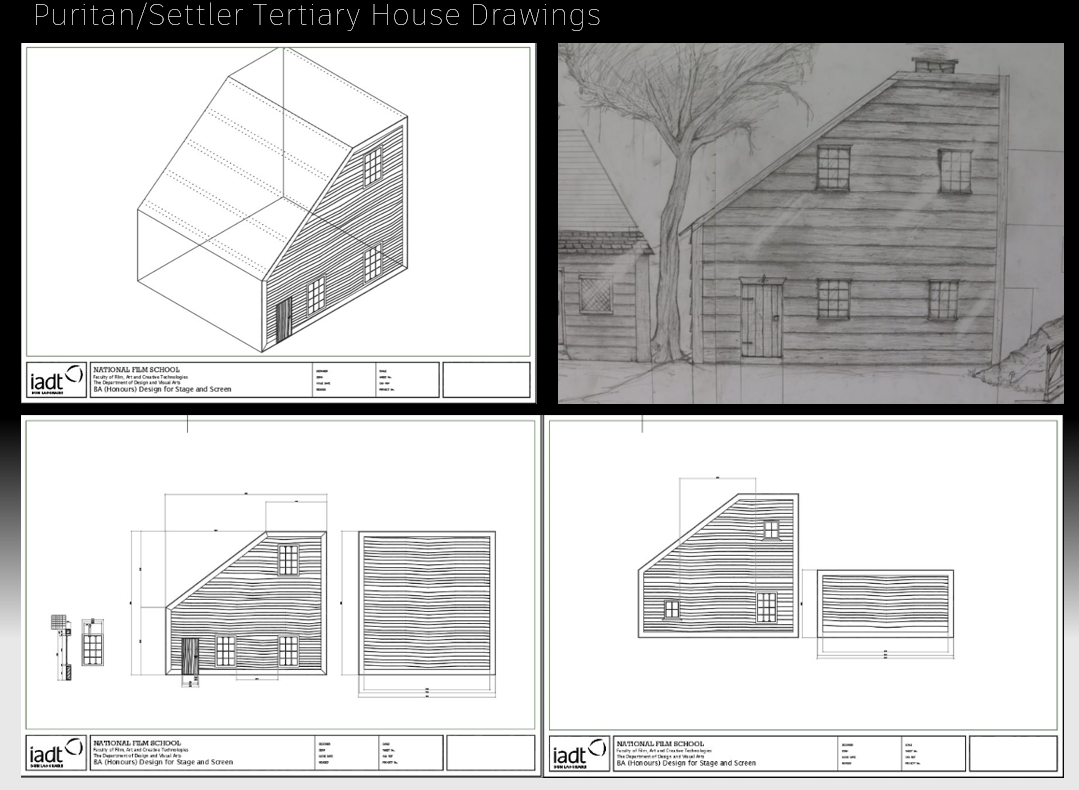Select the door in the isometric drawing
The height and width of the screenshot is (790, 1079).
(283, 319)
